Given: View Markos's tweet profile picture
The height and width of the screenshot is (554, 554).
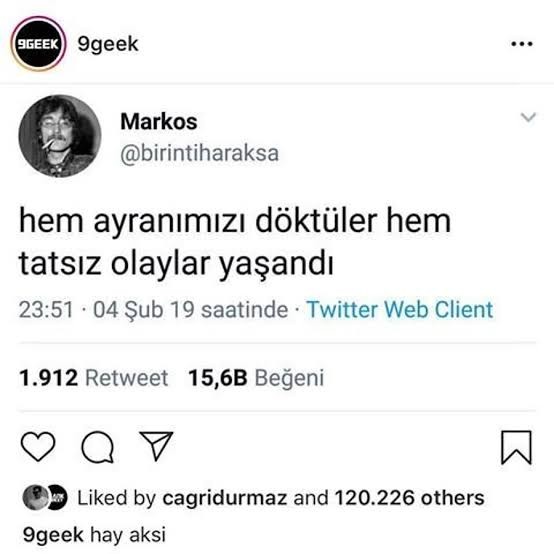Looking at the screenshot, I should coord(60,136).
